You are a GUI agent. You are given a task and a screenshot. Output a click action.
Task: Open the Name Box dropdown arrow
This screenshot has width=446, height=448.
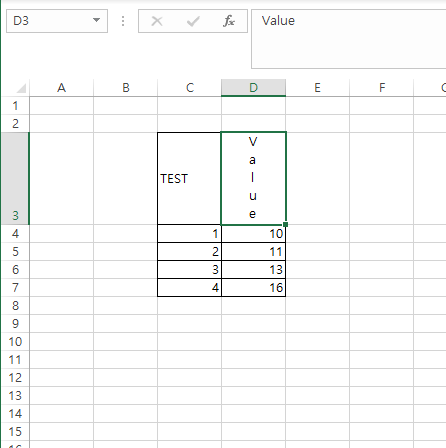click(x=96, y=20)
